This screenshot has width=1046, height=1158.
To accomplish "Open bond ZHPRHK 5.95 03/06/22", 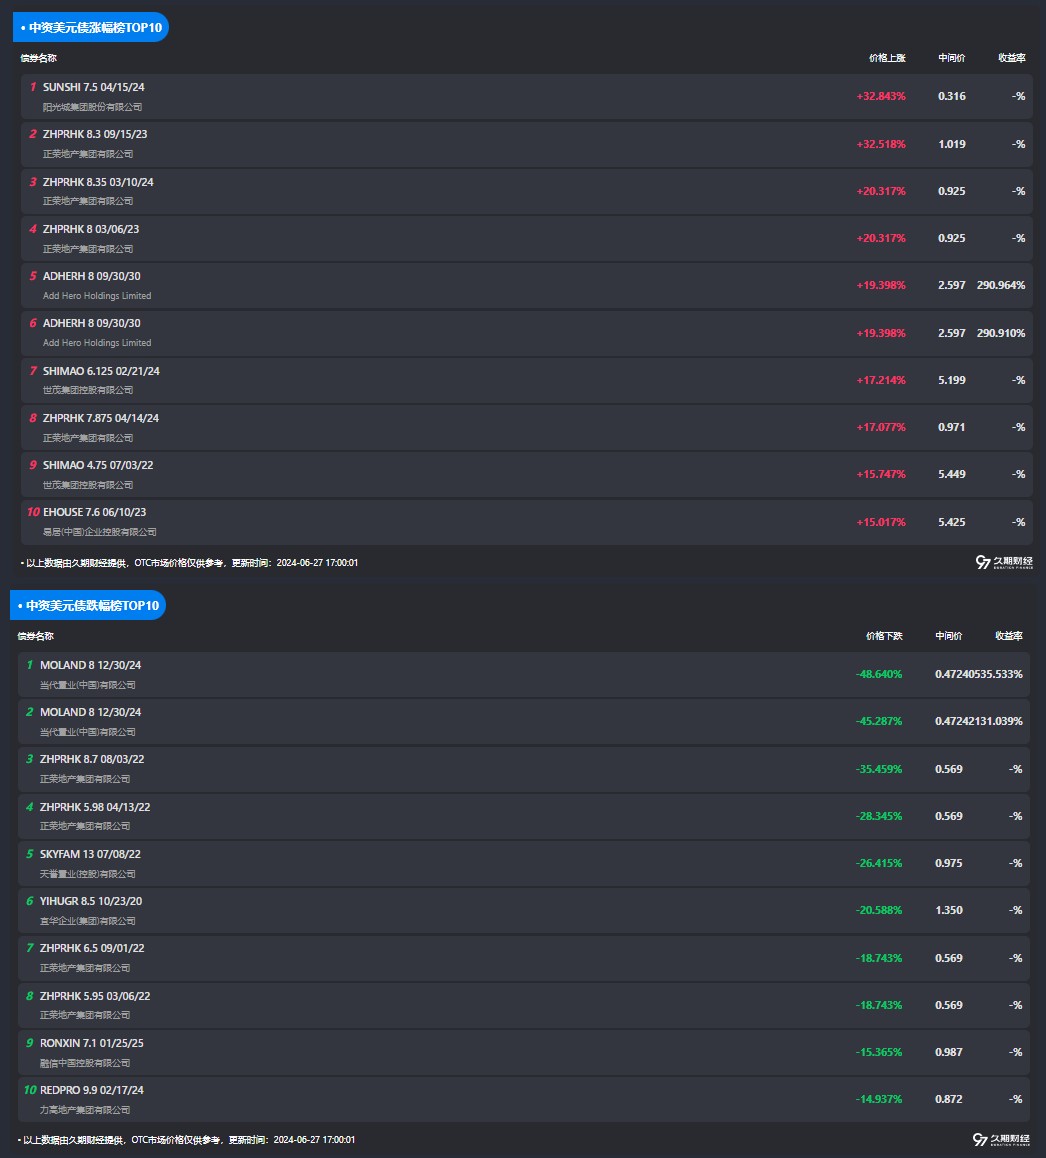I will click(95, 996).
